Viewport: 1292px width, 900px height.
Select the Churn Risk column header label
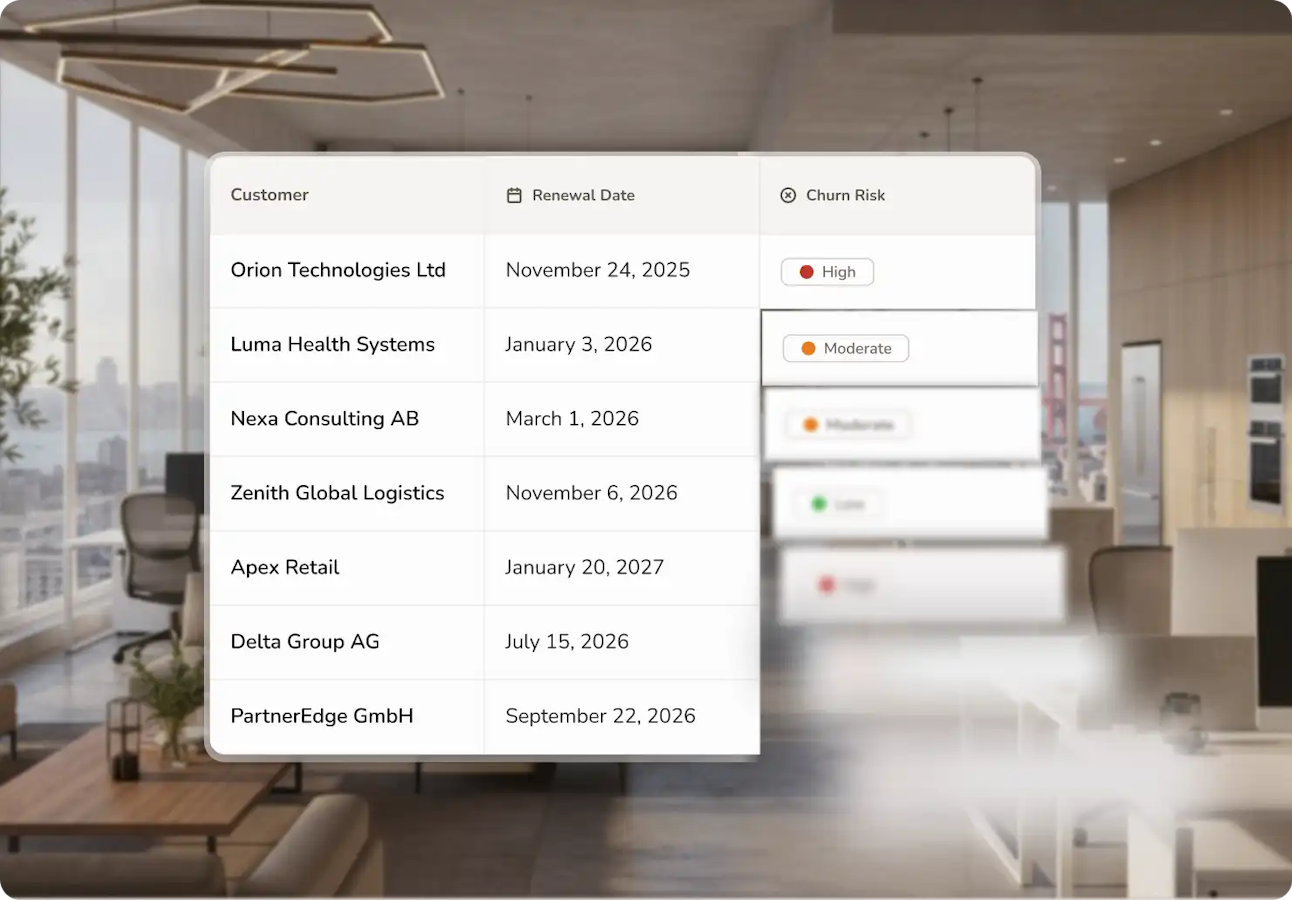tap(845, 196)
